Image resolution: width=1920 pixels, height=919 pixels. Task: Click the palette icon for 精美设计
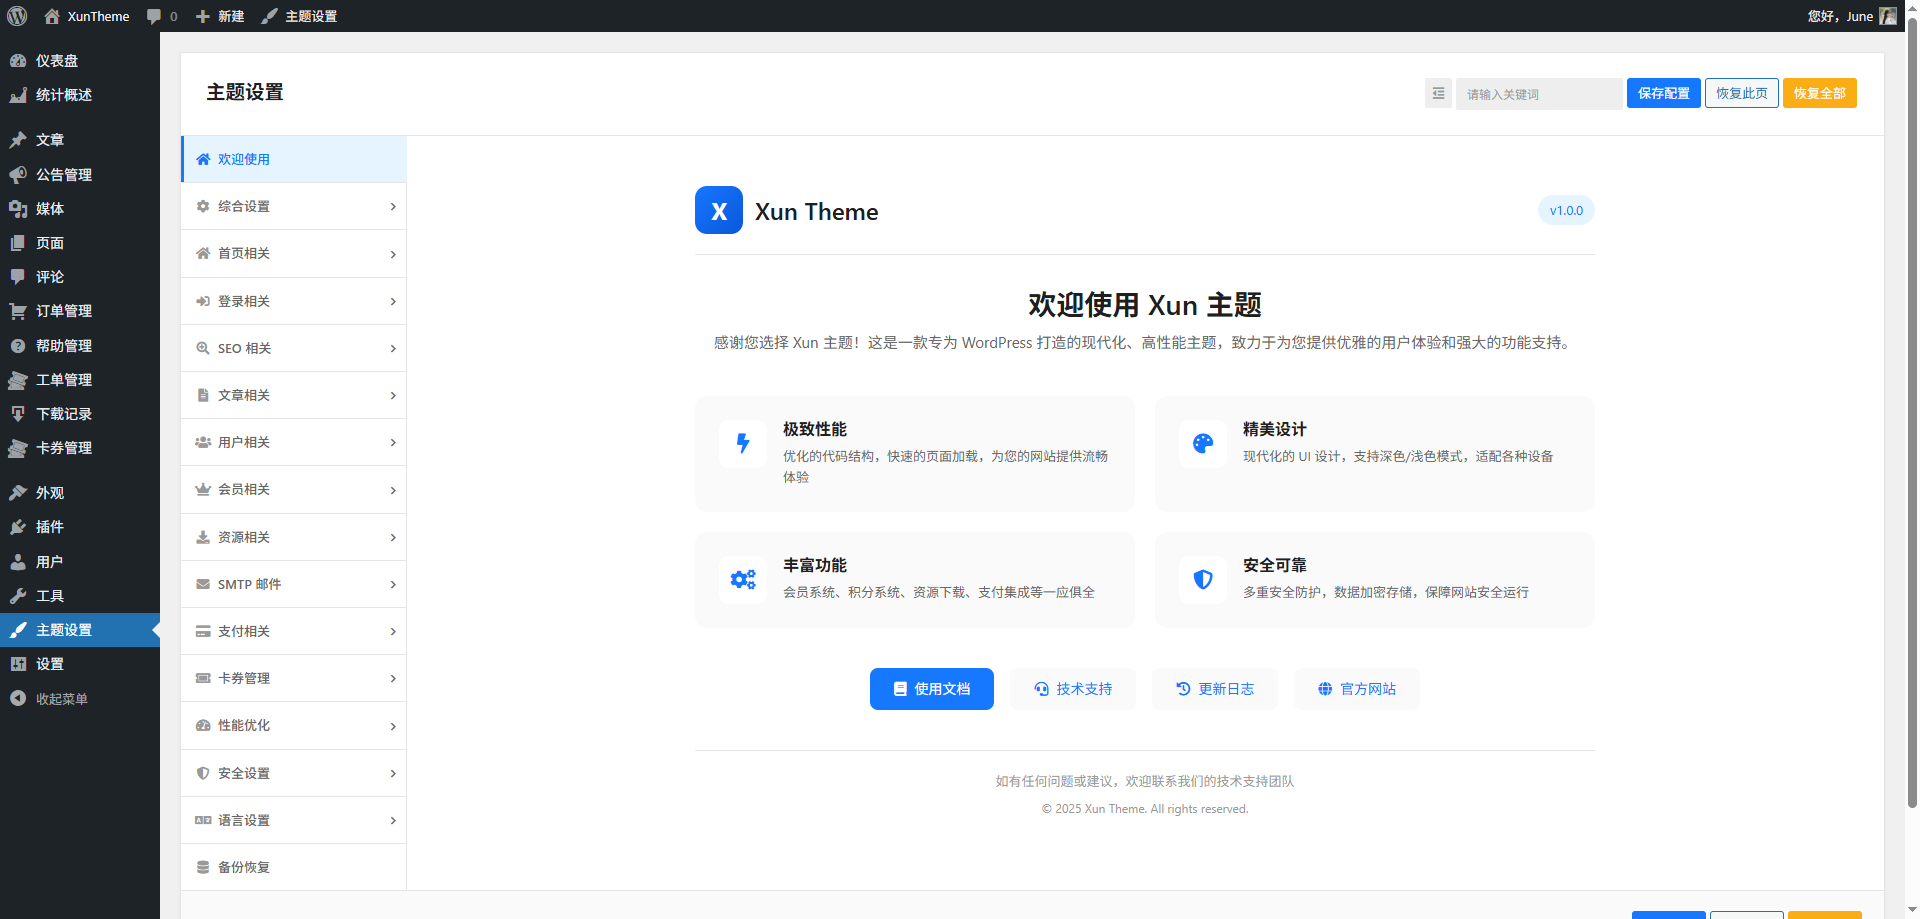(x=1202, y=443)
